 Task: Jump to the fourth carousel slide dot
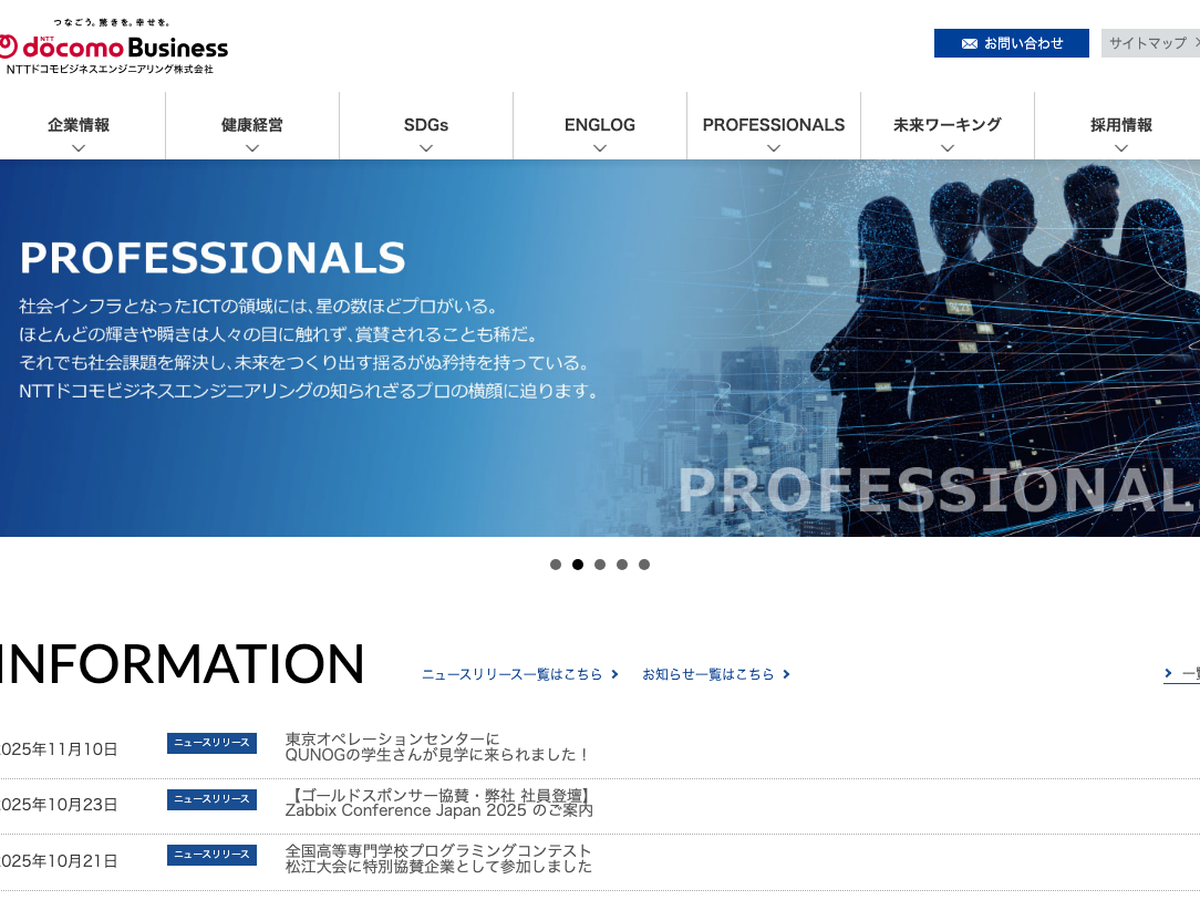click(622, 564)
